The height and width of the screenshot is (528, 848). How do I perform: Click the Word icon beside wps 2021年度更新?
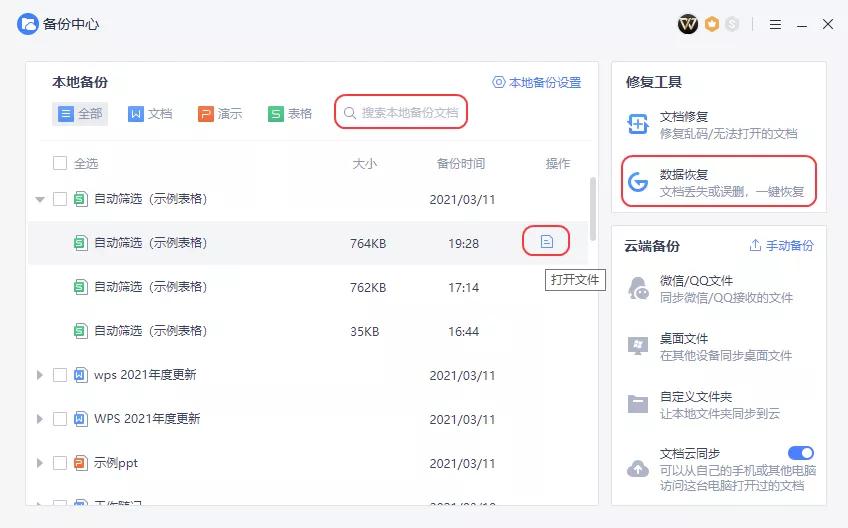(x=80, y=374)
